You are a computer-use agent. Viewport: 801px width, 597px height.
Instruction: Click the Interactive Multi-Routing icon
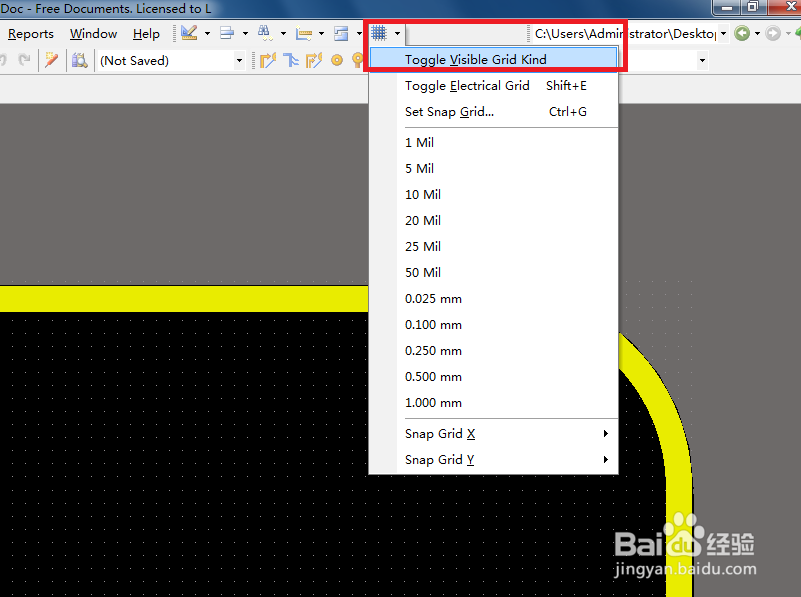(291, 60)
